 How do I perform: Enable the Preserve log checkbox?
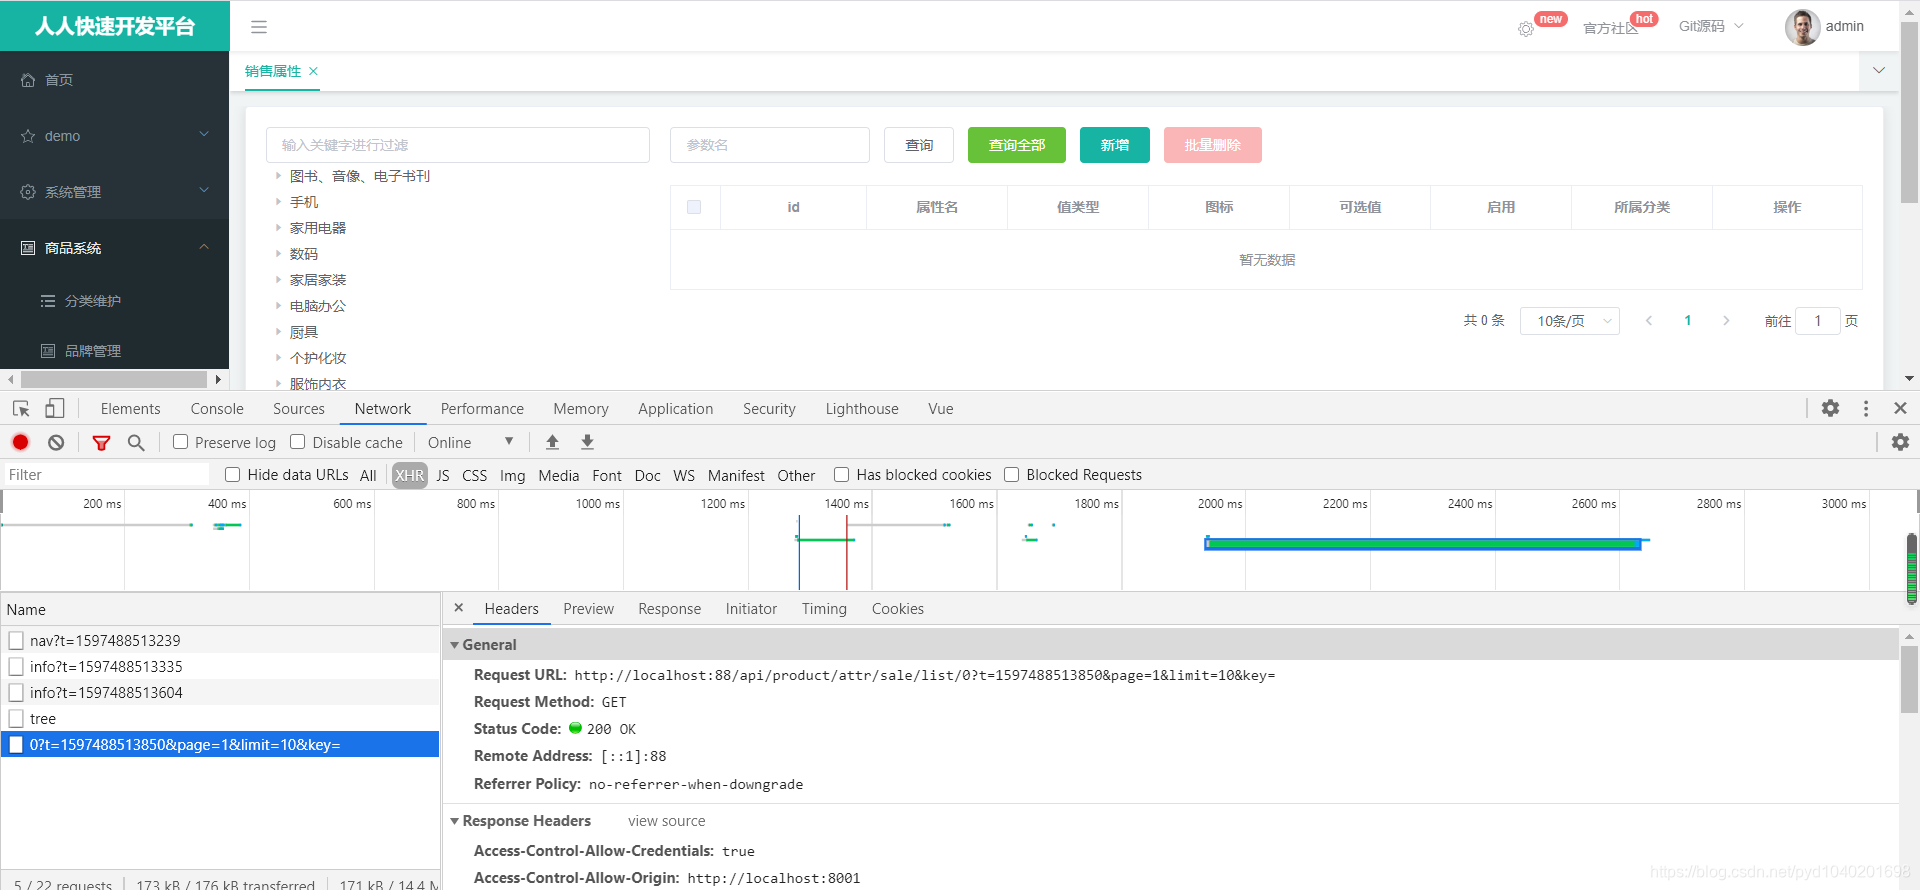[x=180, y=442]
